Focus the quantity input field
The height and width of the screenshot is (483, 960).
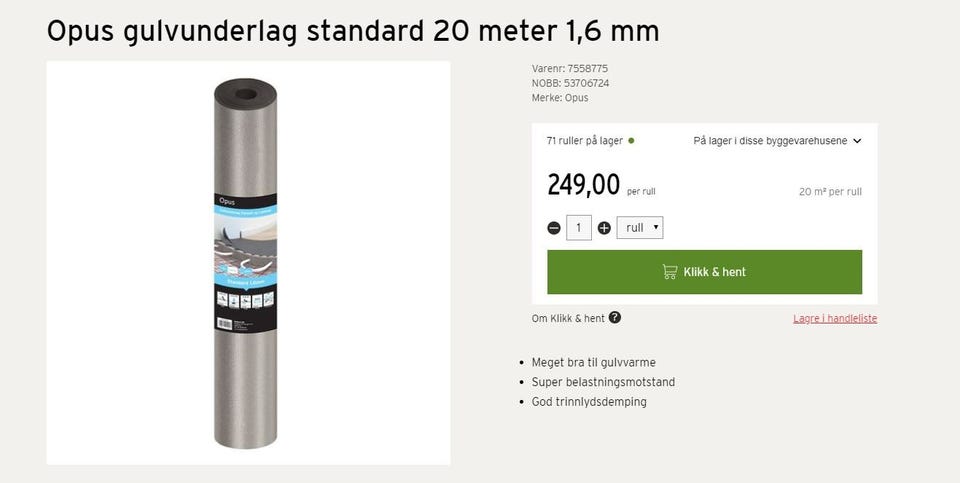pyautogui.click(x=579, y=228)
